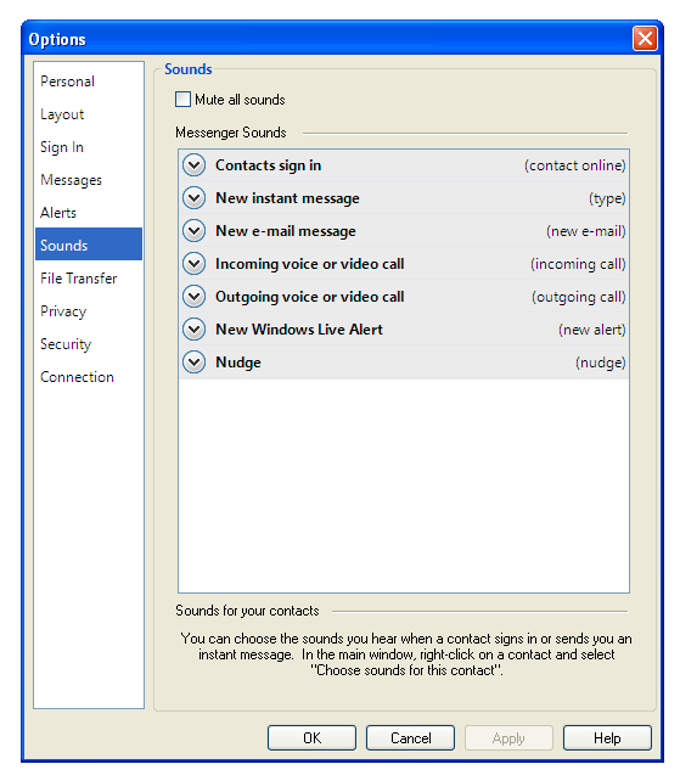Click the Contacts sign in text
The image size is (680, 781).
point(268,165)
